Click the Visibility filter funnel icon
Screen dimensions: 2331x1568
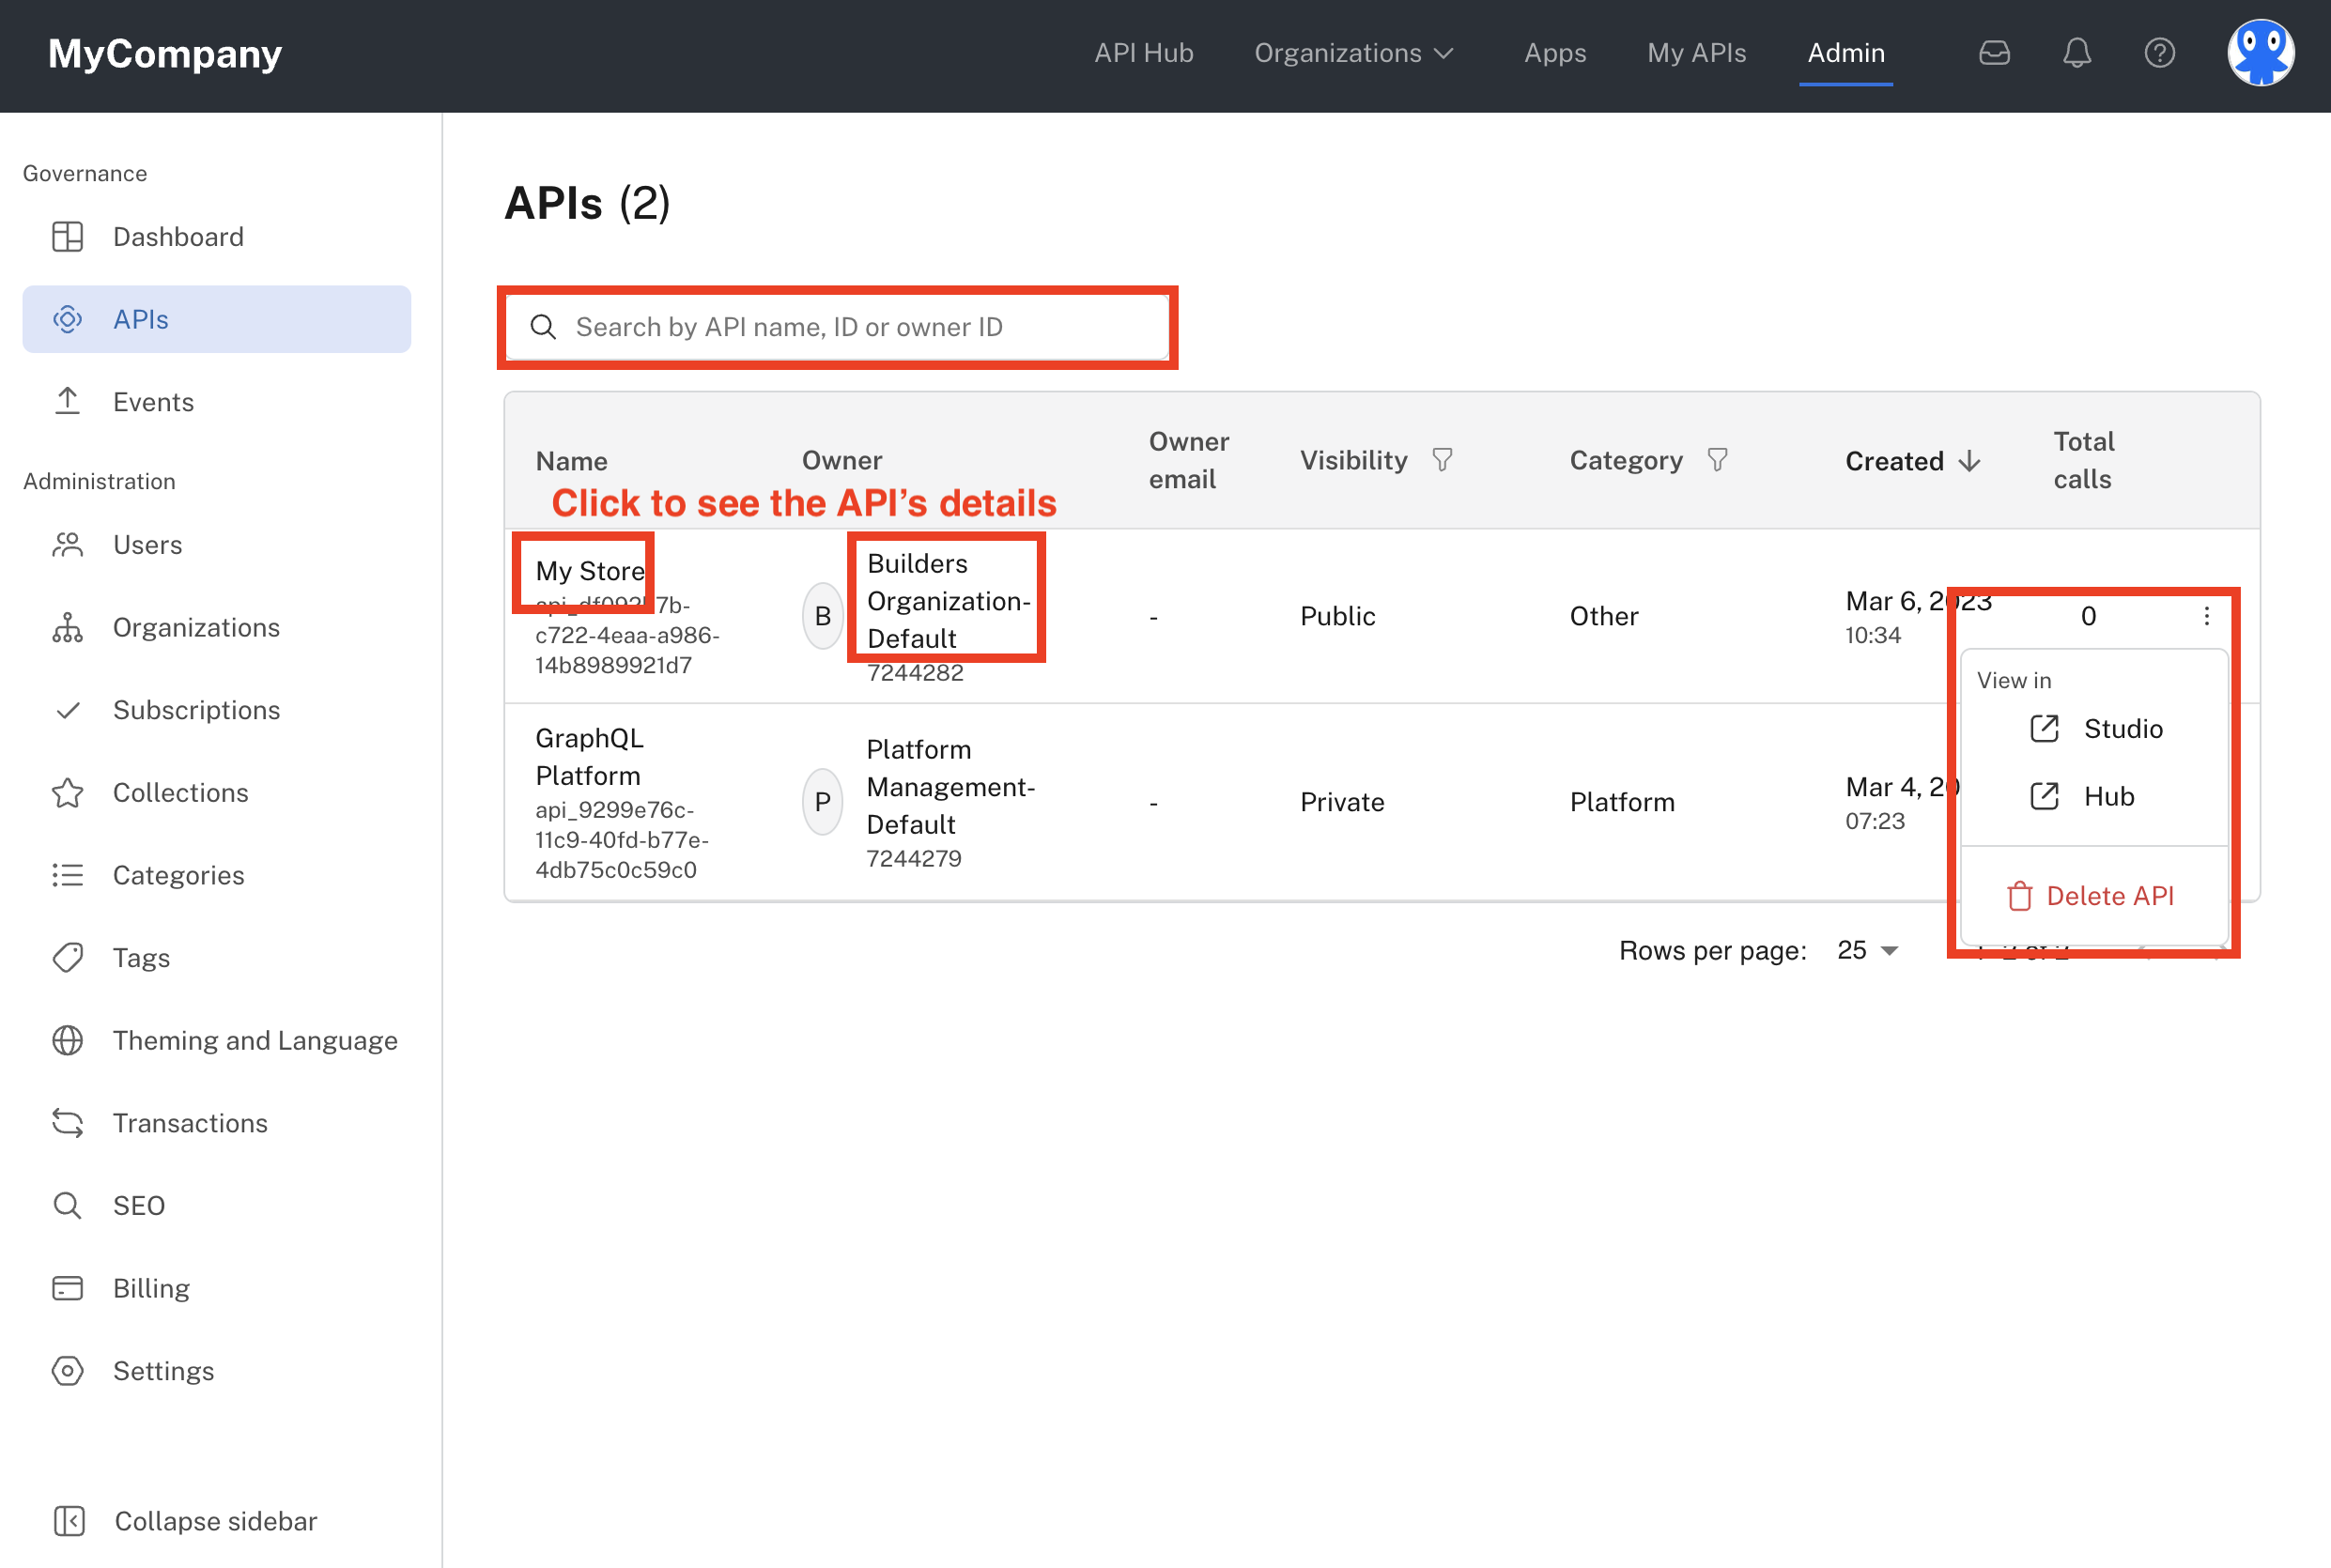click(1442, 460)
